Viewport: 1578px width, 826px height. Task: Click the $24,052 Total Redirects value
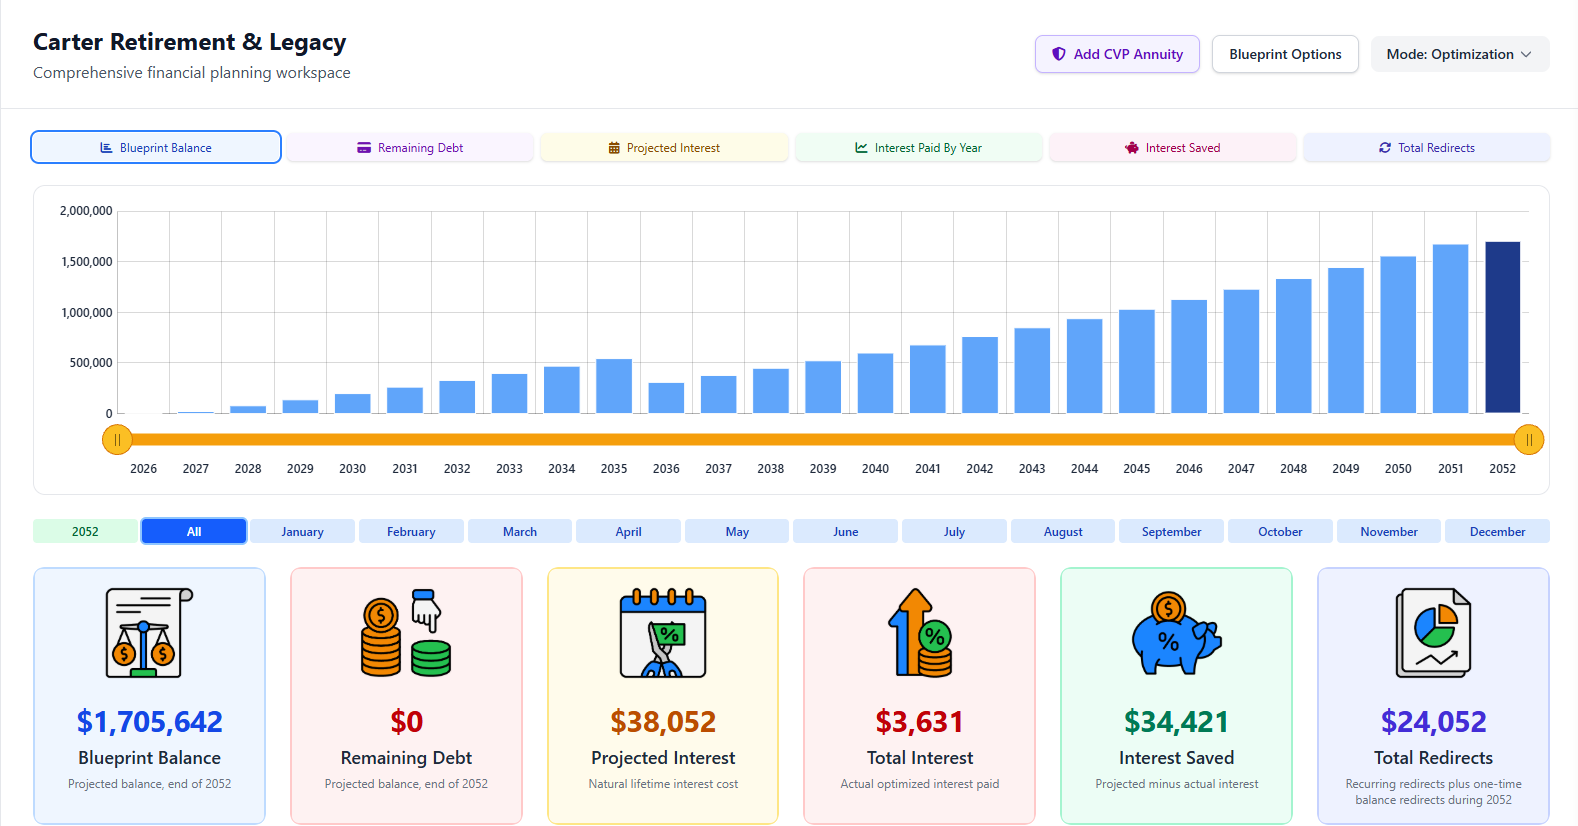point(1433,721)
